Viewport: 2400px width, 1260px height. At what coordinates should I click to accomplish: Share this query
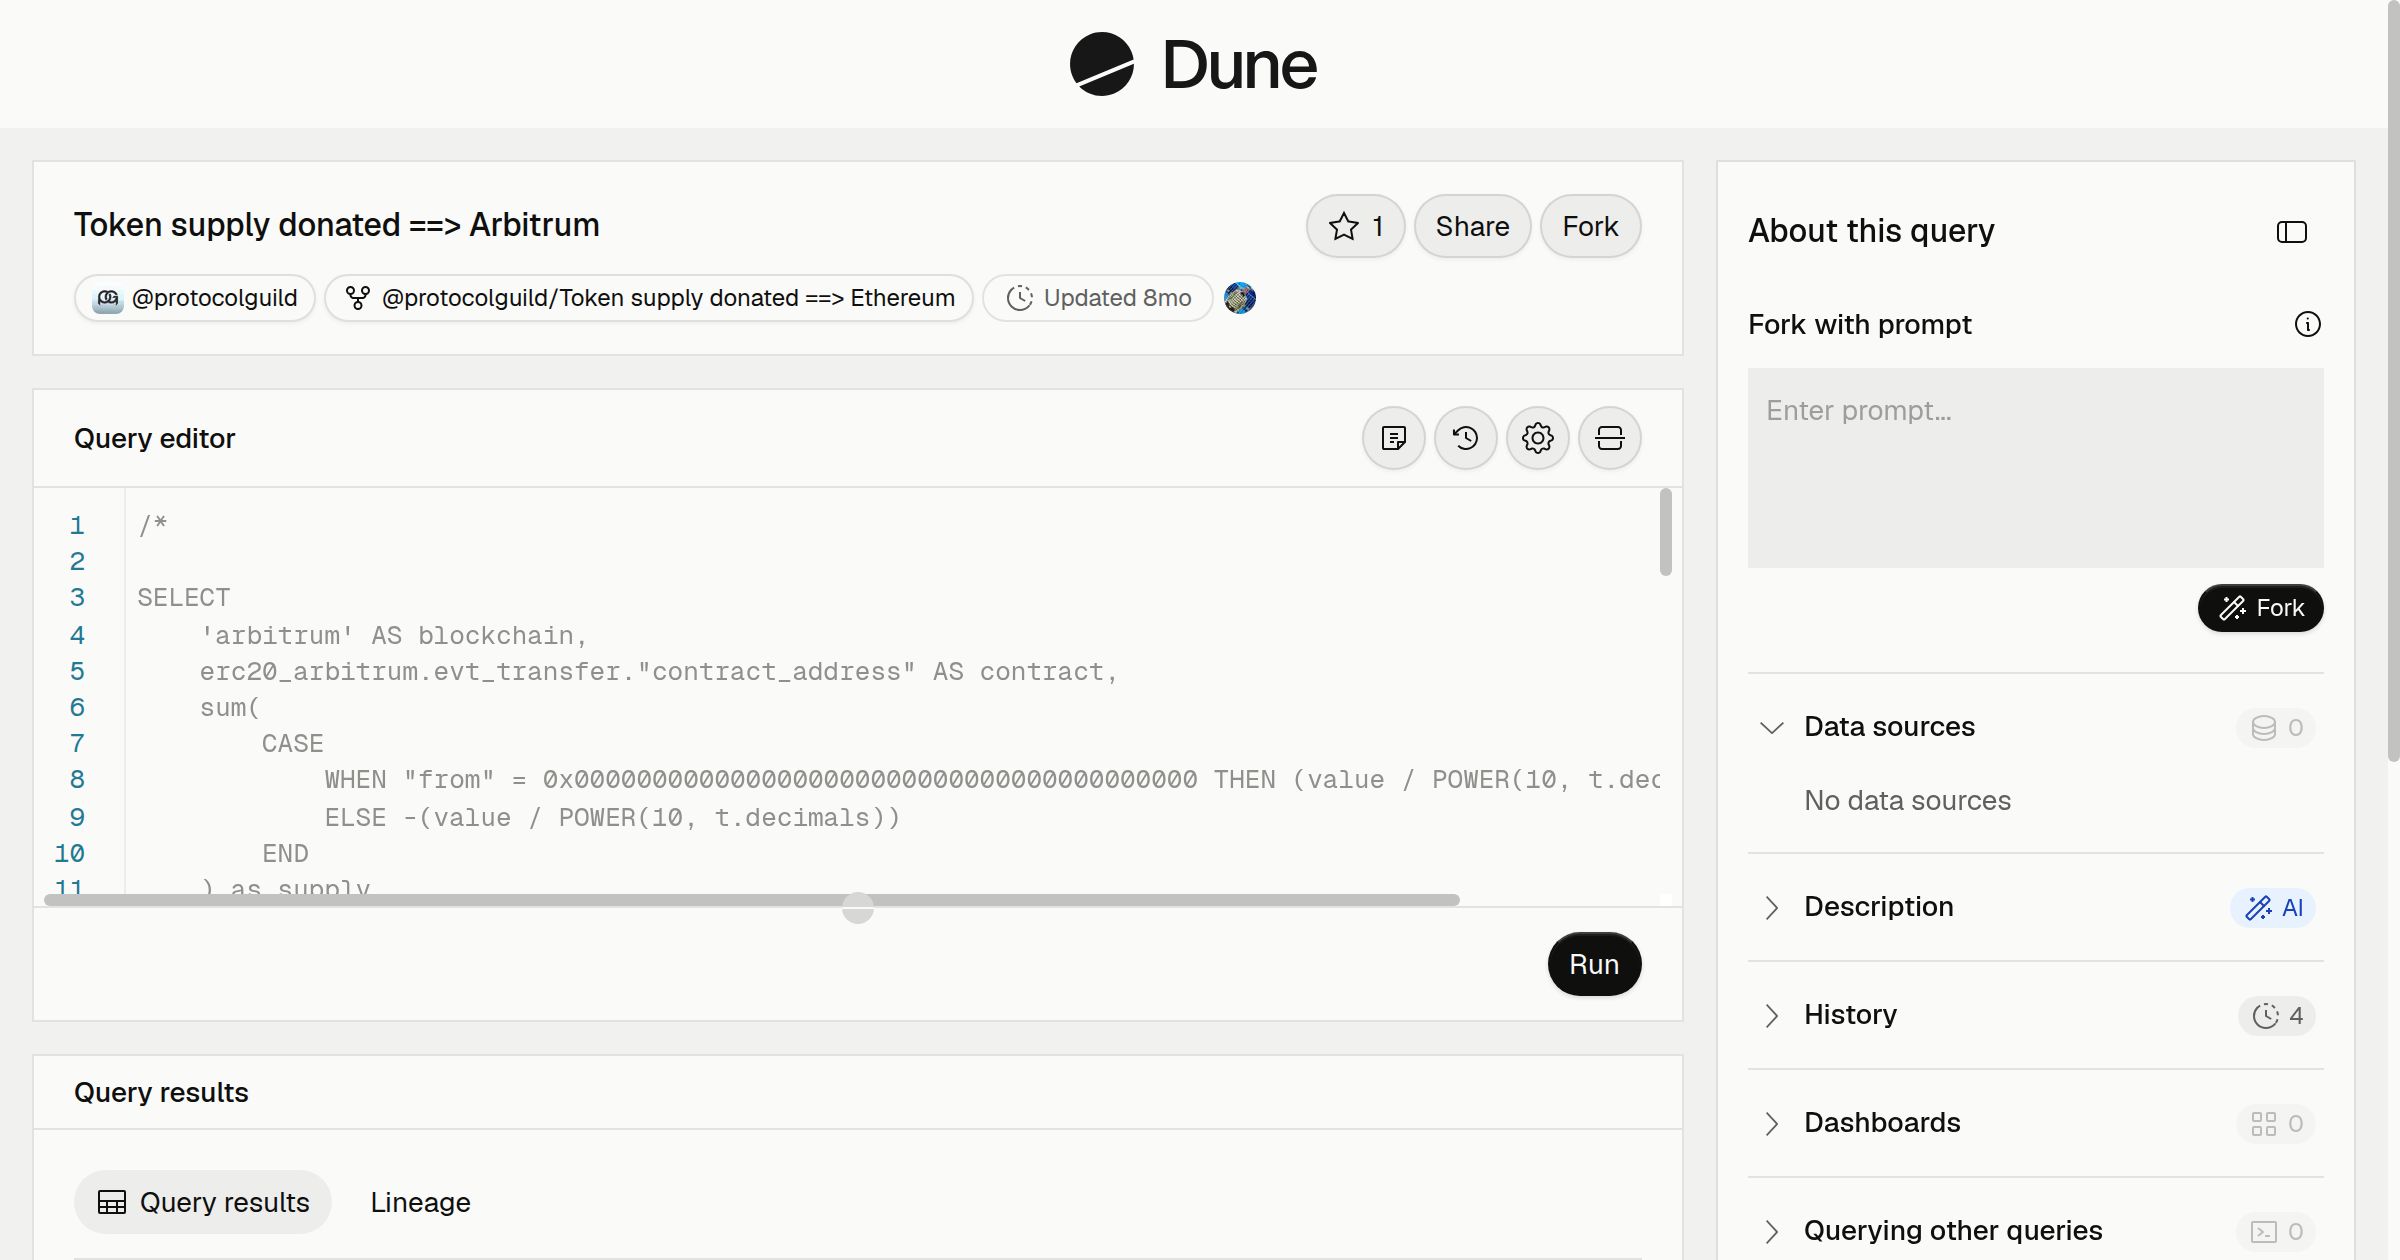[1472, 226]
